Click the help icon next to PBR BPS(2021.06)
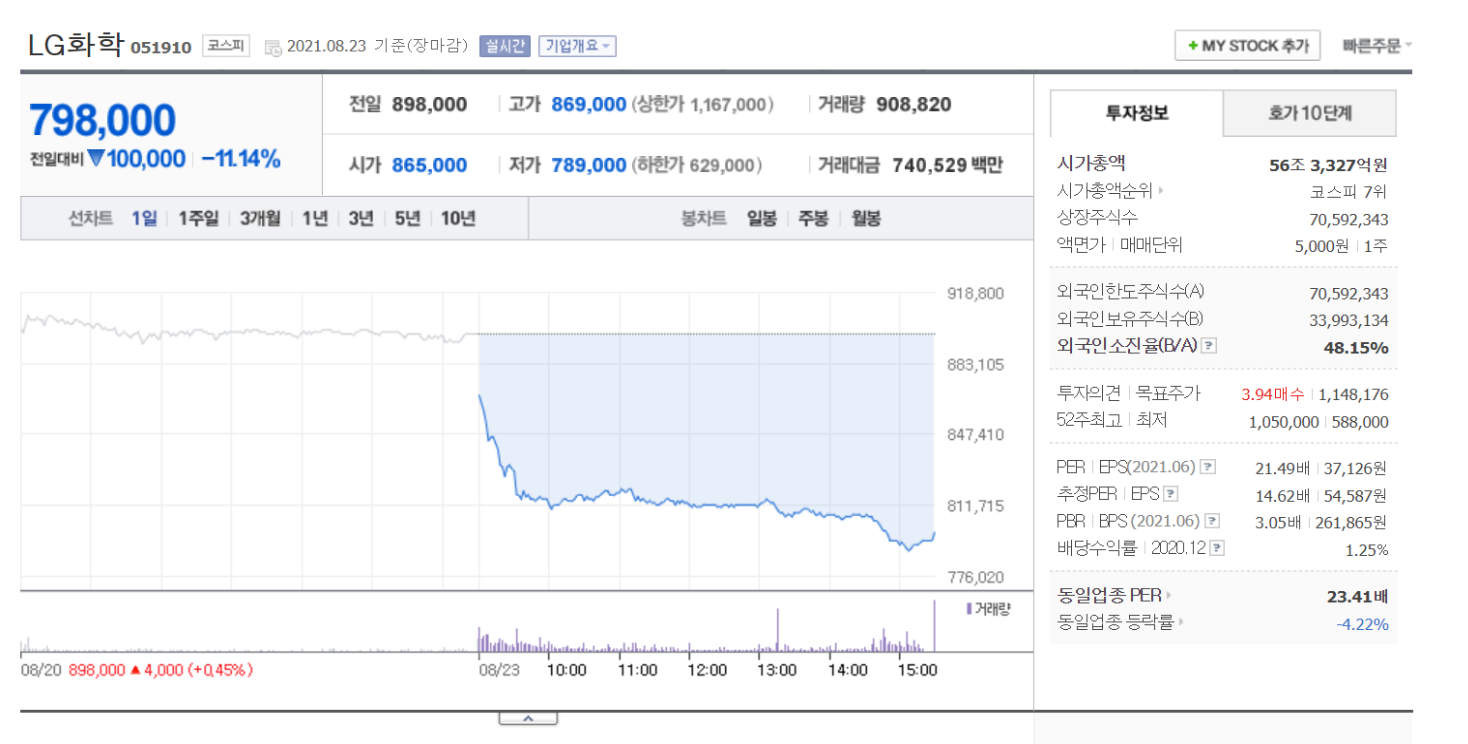Image resolution: width=1468 pixels, height=744 pixels. tap(1212, 521)
